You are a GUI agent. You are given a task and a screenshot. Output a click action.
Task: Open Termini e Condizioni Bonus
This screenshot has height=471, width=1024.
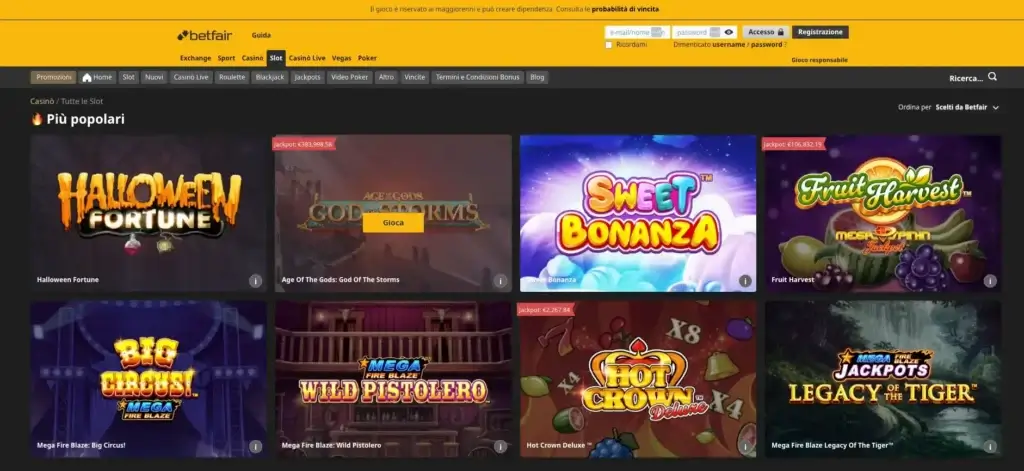coord(477,77)
